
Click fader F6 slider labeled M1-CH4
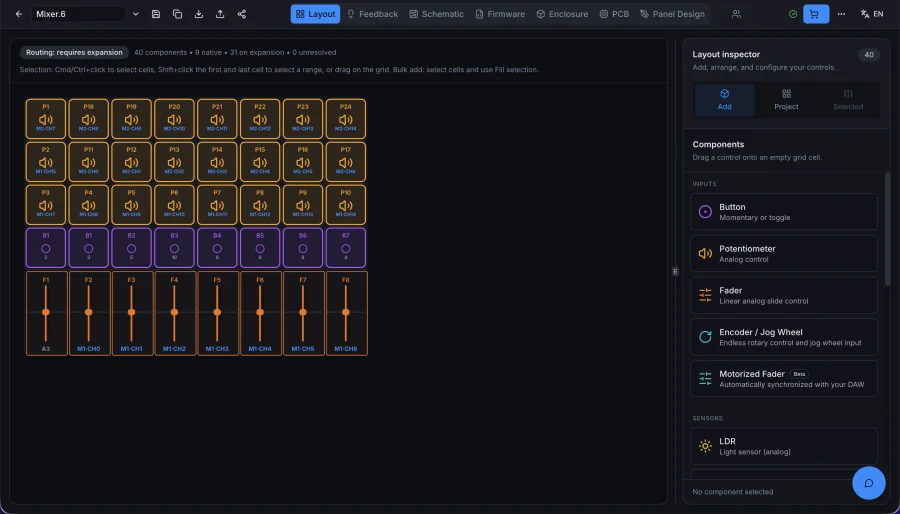260,313
